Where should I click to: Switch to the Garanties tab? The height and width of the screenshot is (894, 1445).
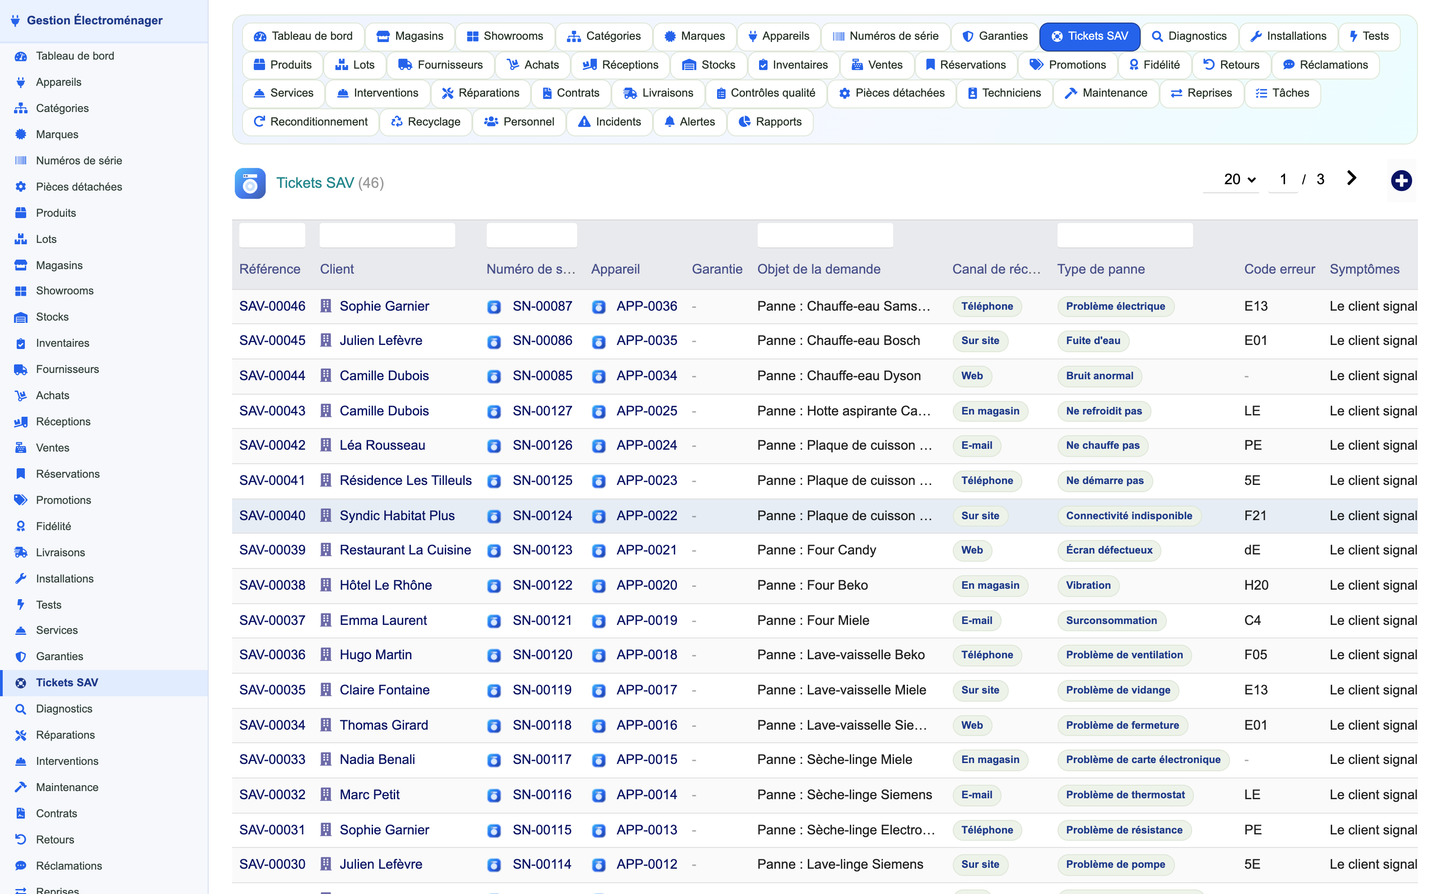(994, 36)
